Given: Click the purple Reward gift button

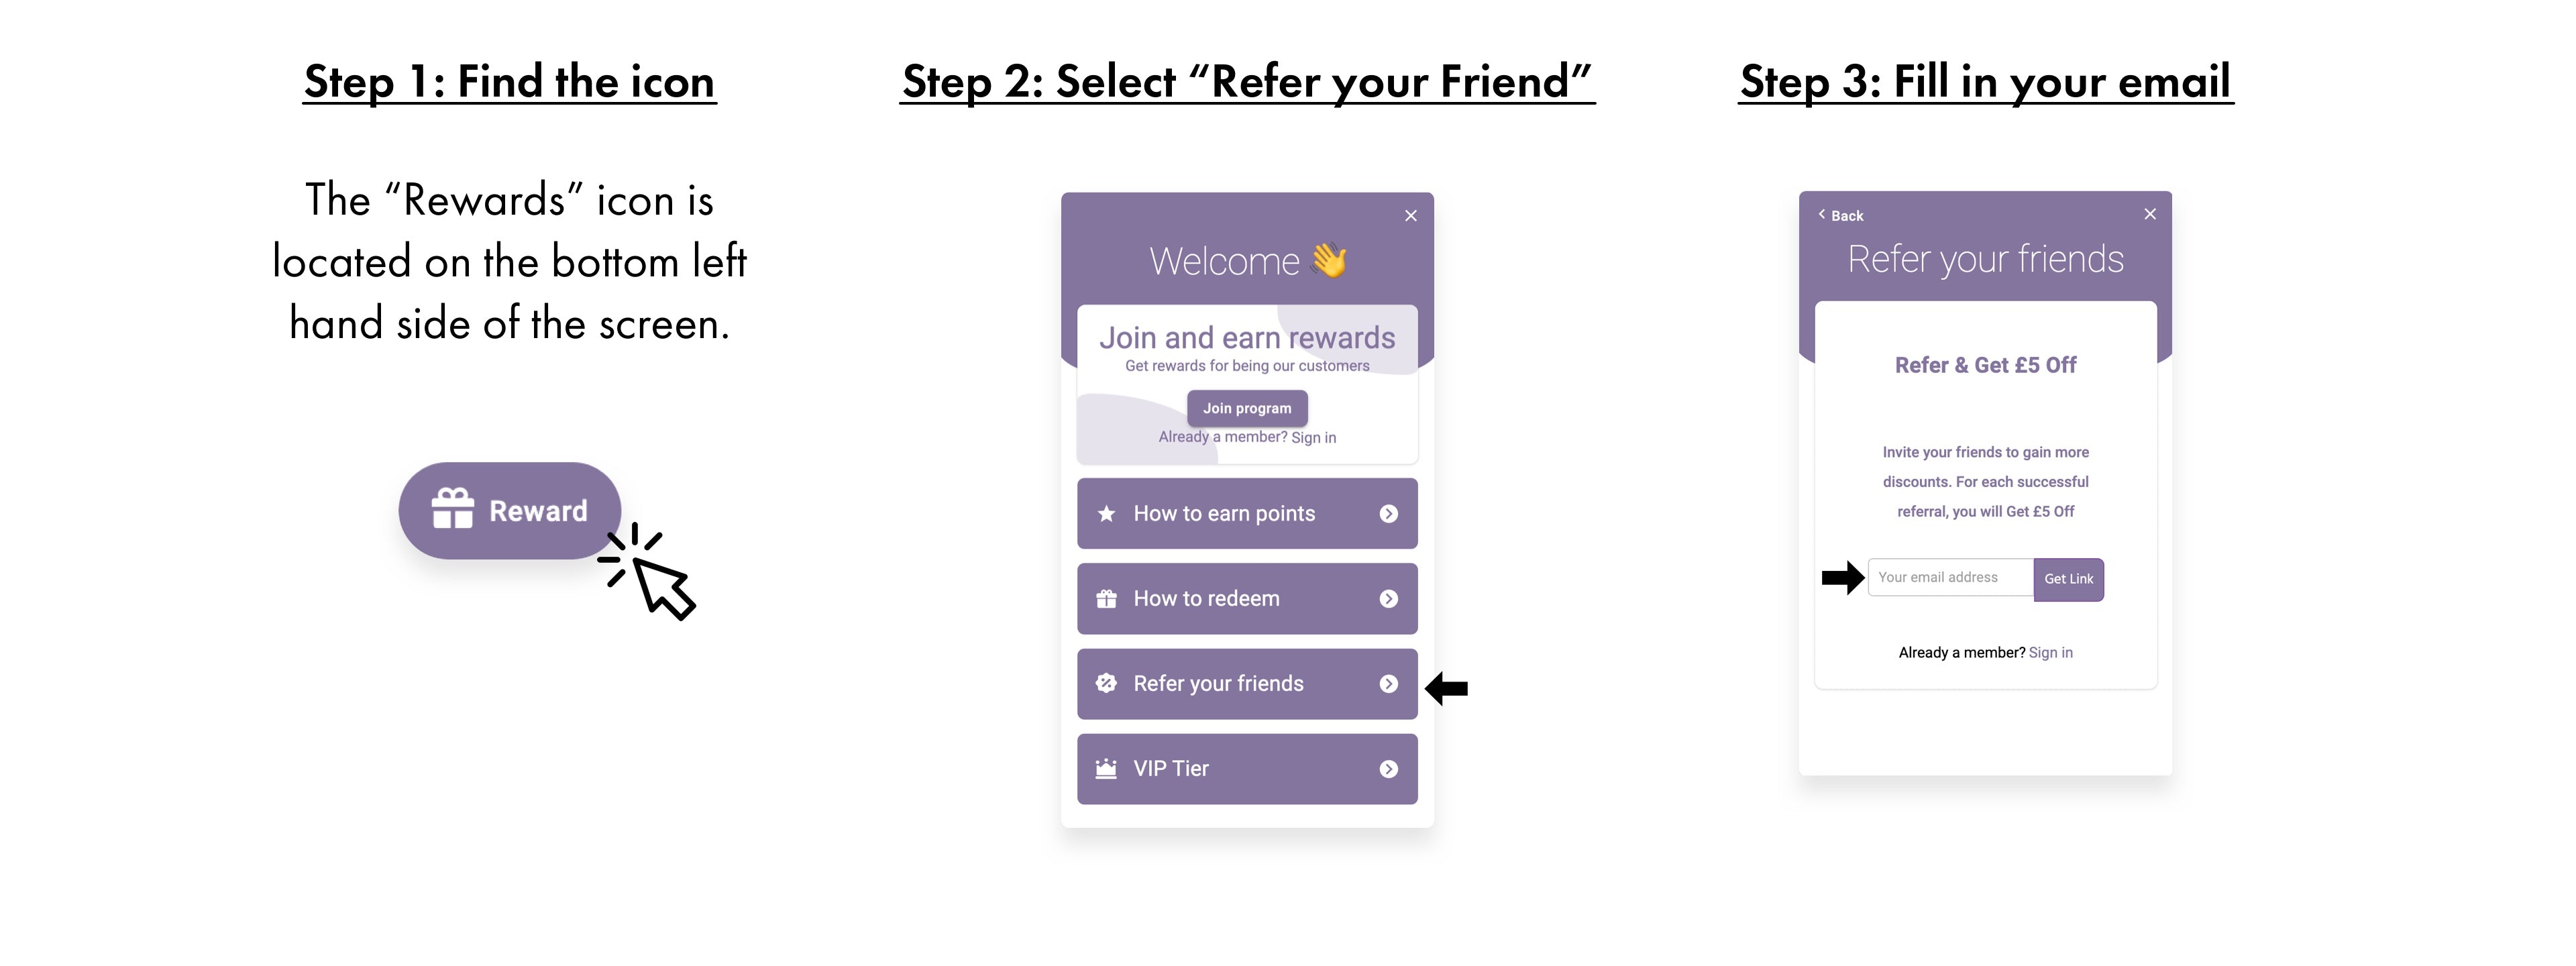Looking at the screenshot, I should click(509, 511).
